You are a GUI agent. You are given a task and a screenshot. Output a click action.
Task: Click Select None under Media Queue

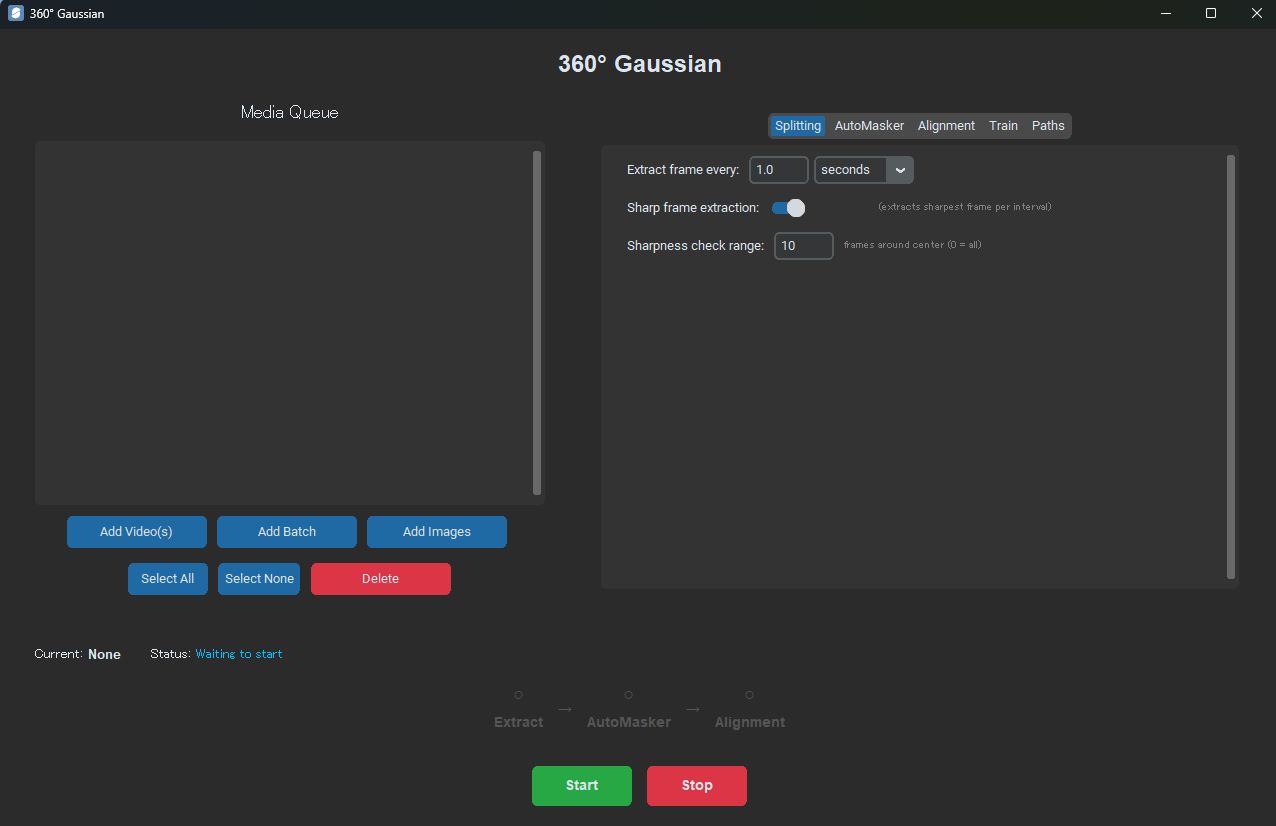click(x=258, y=578)
